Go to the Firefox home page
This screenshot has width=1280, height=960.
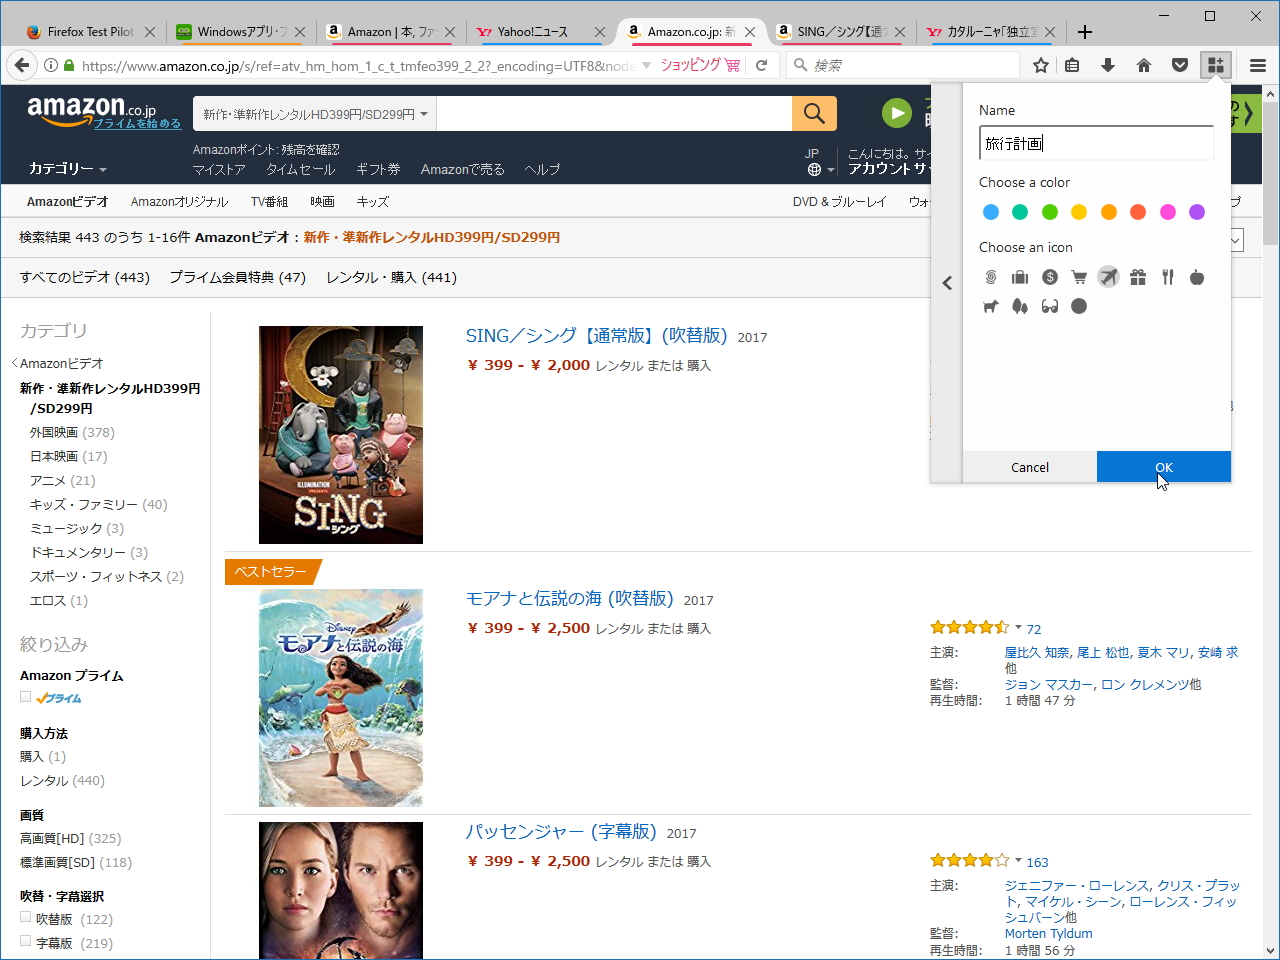[1144, 65]
